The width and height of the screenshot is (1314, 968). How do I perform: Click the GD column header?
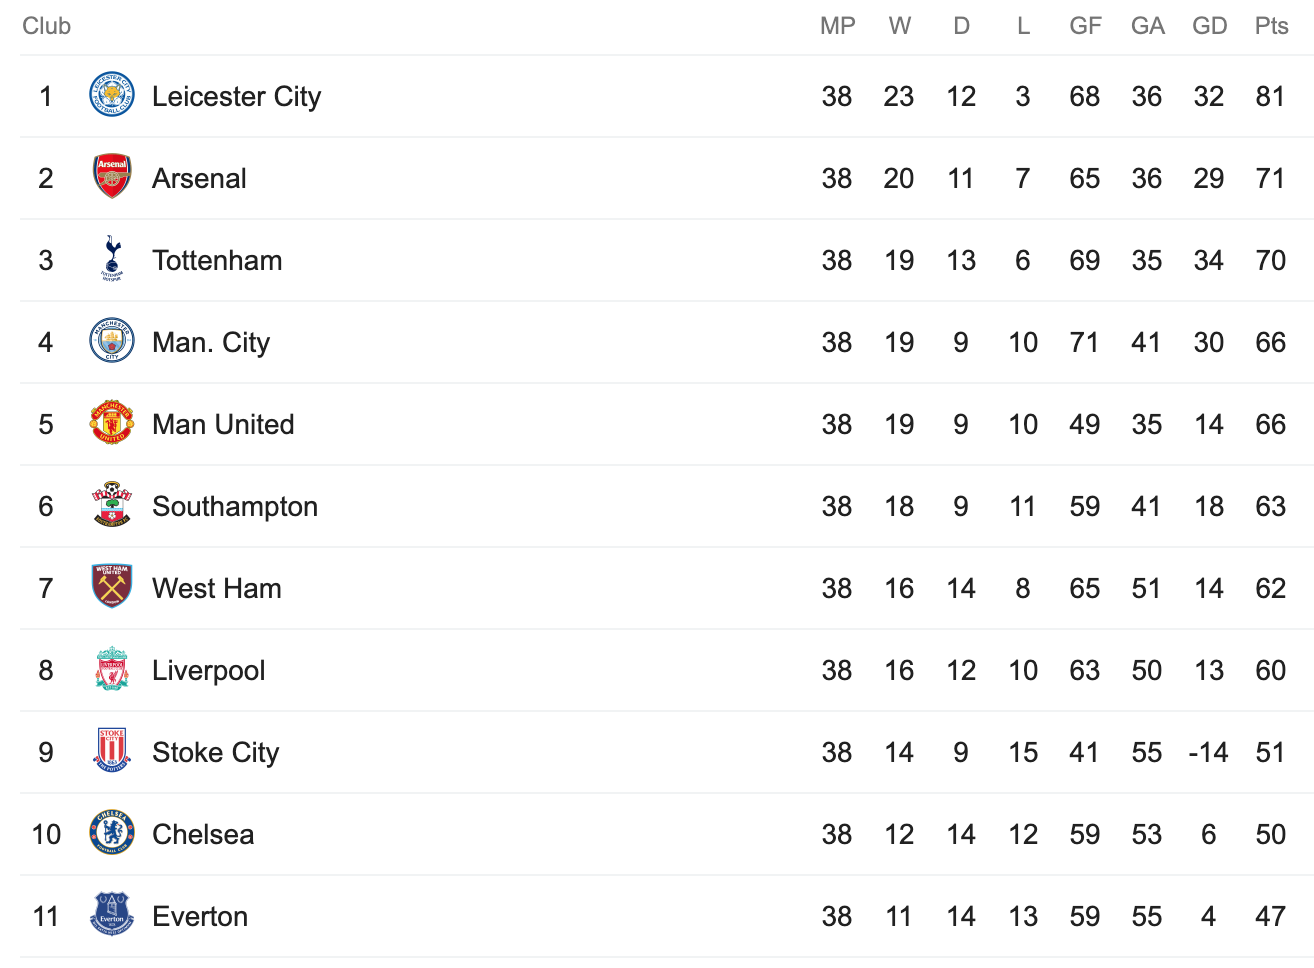[1209, 26]
